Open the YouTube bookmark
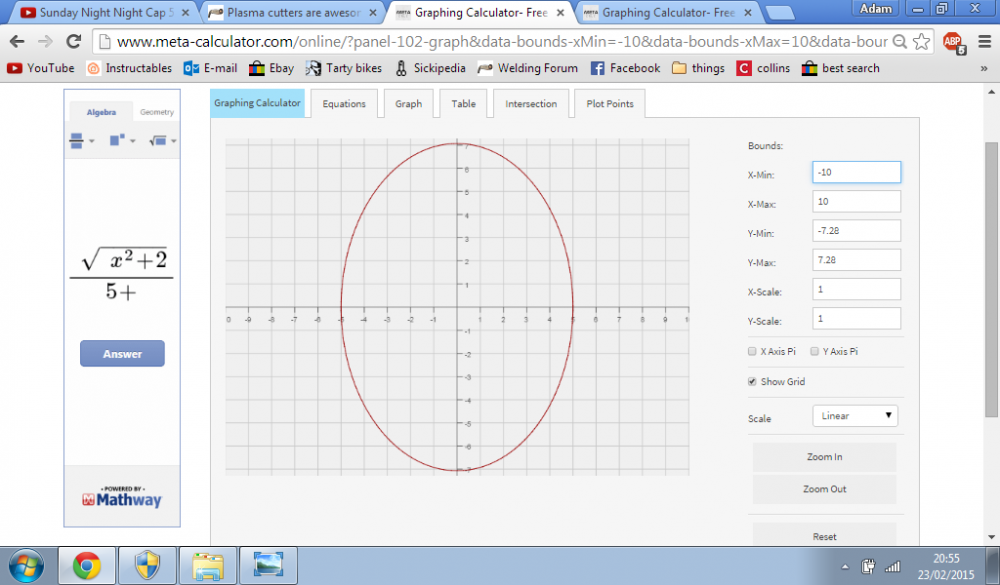 click(x=41, y=68)
